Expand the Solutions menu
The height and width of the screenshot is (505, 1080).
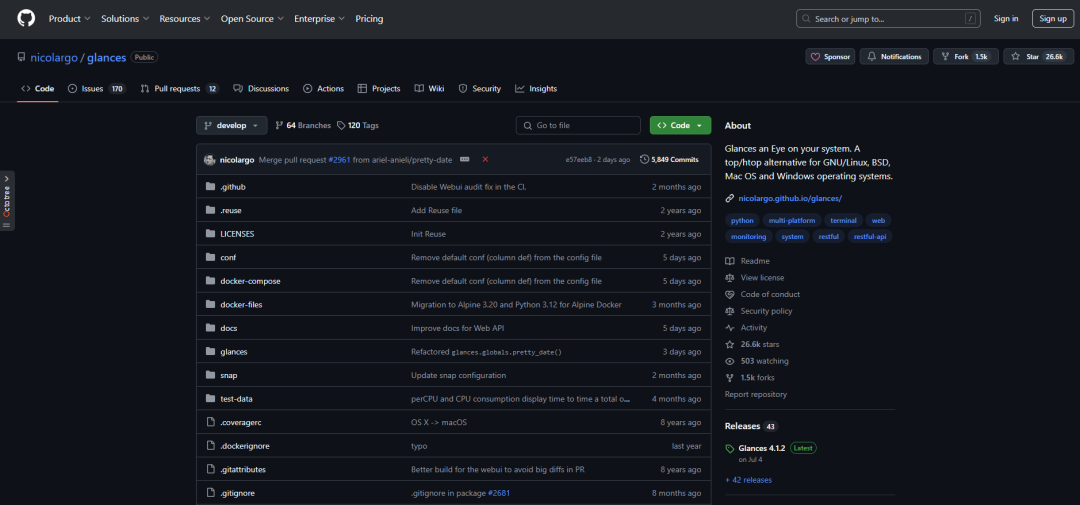point(125,19)
